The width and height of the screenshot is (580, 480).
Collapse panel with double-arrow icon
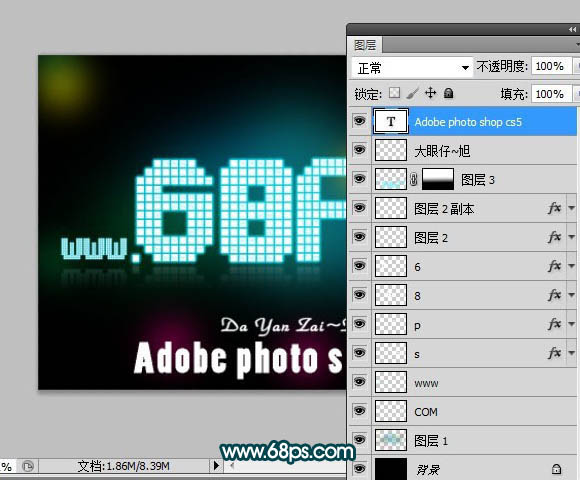572,30
